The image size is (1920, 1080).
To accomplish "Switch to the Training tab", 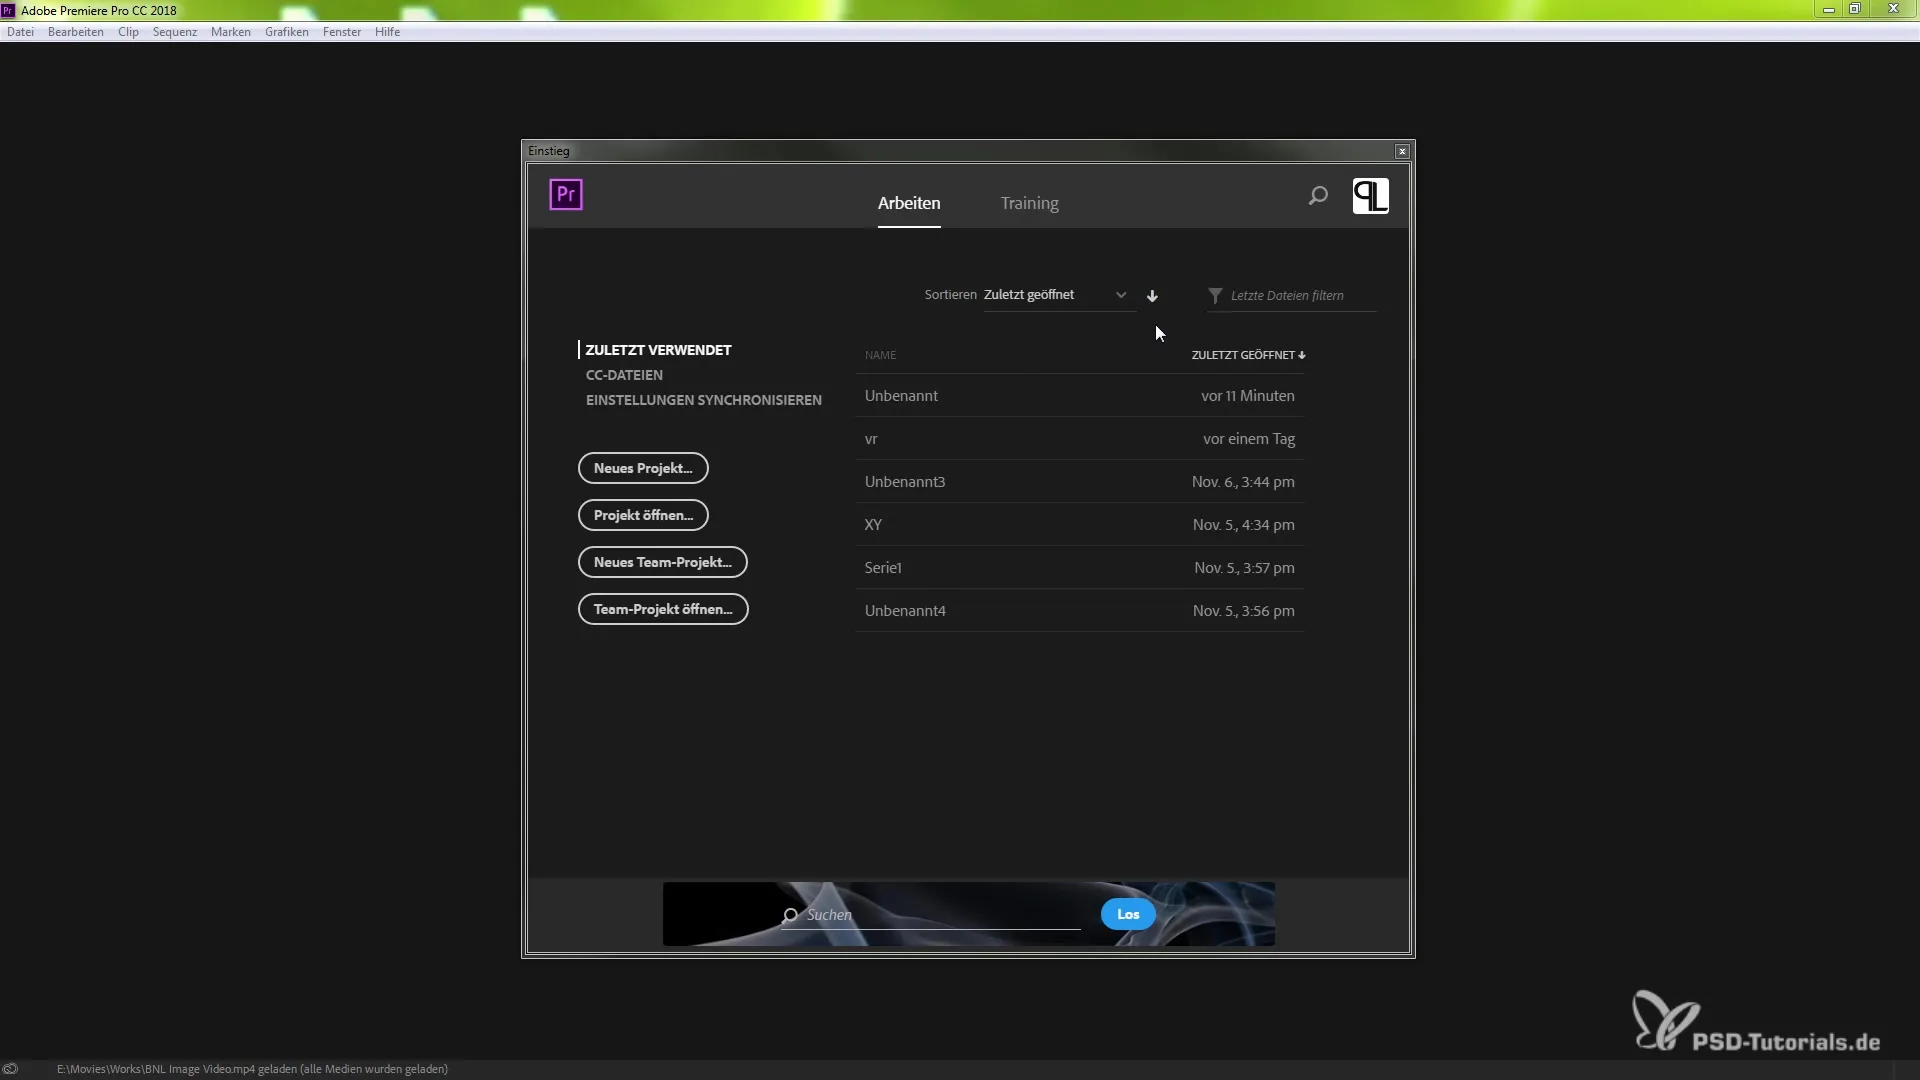I will coord(1029,203).
